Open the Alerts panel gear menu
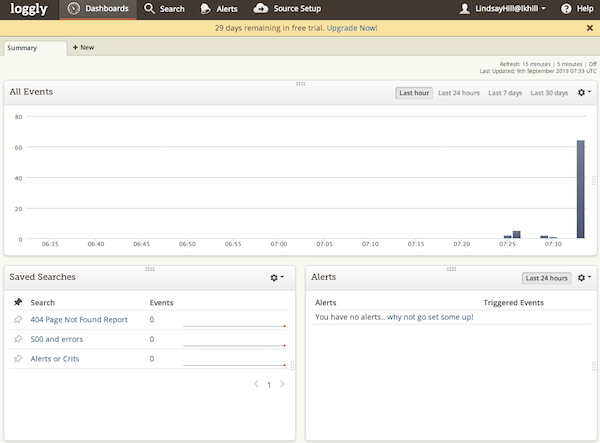The image size is (600, 443). point(584,277)
